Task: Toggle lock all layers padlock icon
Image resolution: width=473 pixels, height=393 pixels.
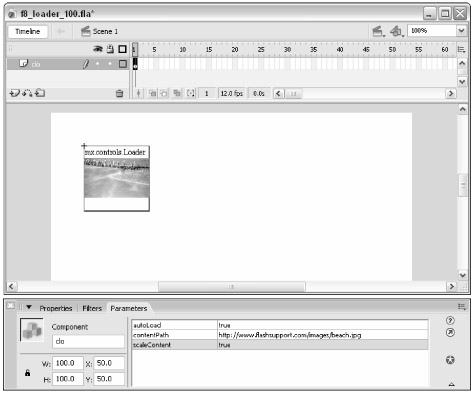Action: (110, 49)
